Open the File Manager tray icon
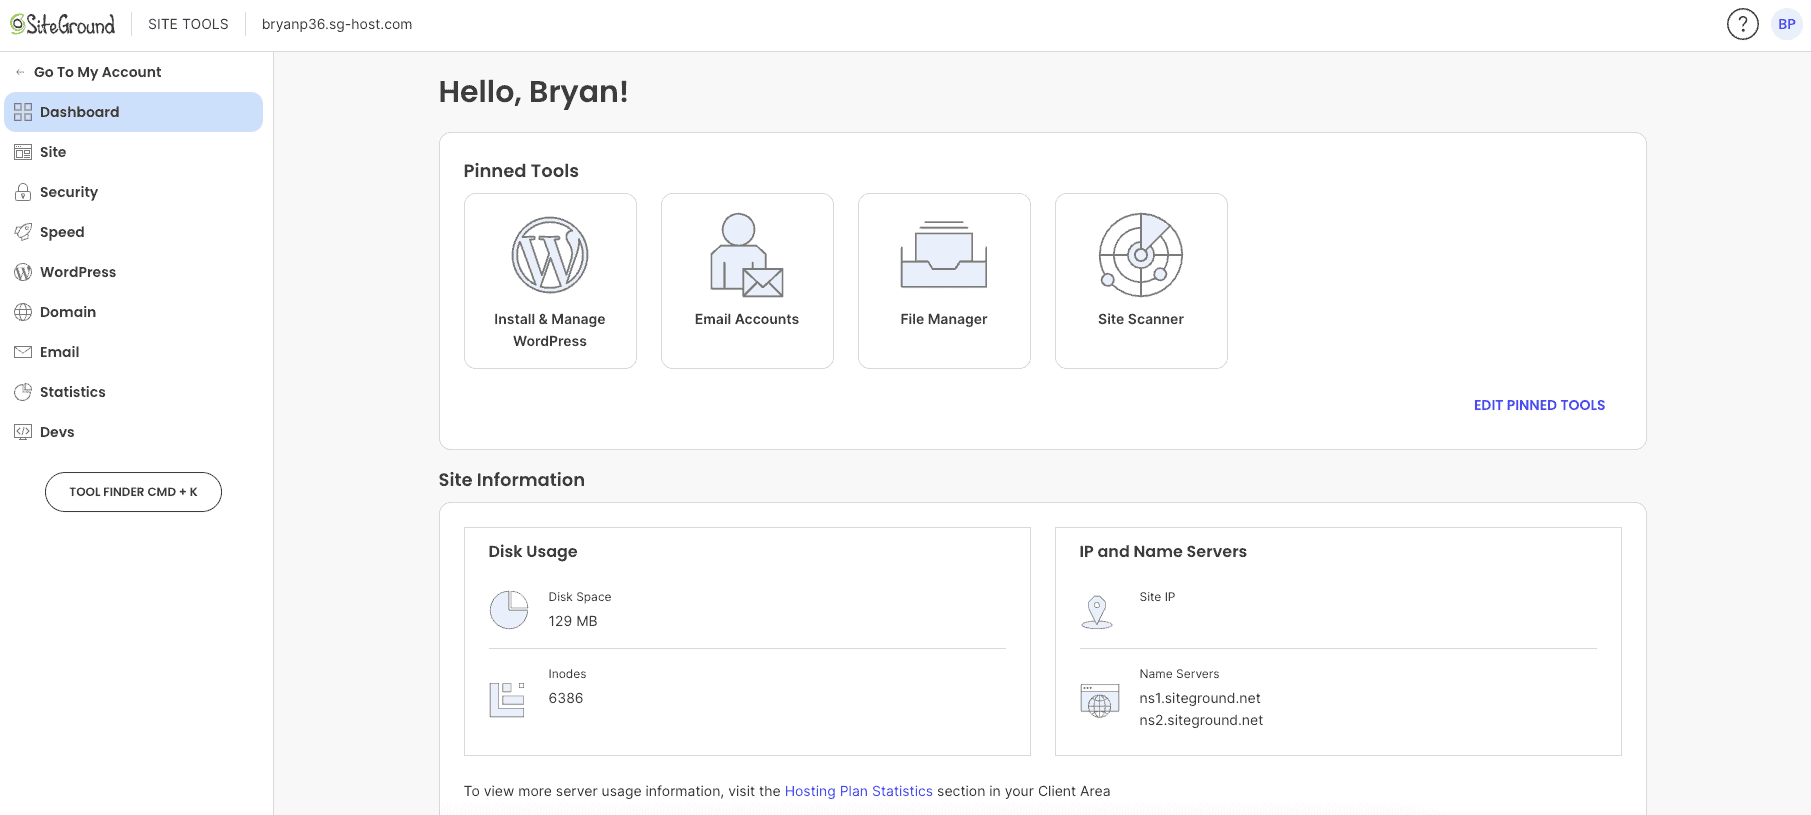 (x=944, y=255)
